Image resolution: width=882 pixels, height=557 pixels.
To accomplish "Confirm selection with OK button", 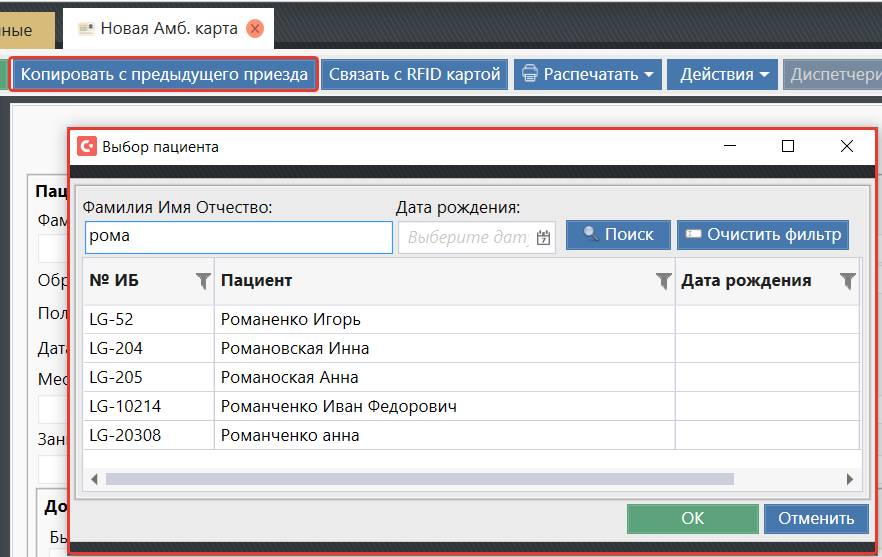I will coord(692,518).
